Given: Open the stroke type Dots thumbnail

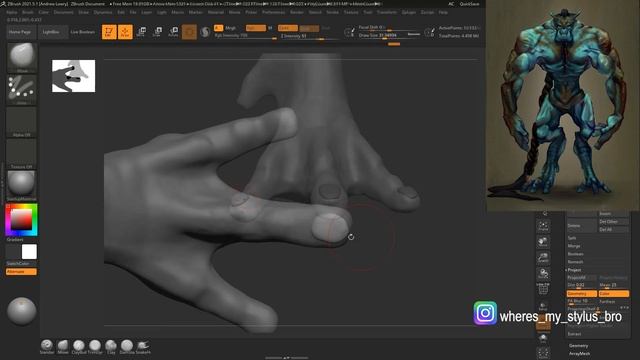Looking at the screenshot, I should pos(22,89).
